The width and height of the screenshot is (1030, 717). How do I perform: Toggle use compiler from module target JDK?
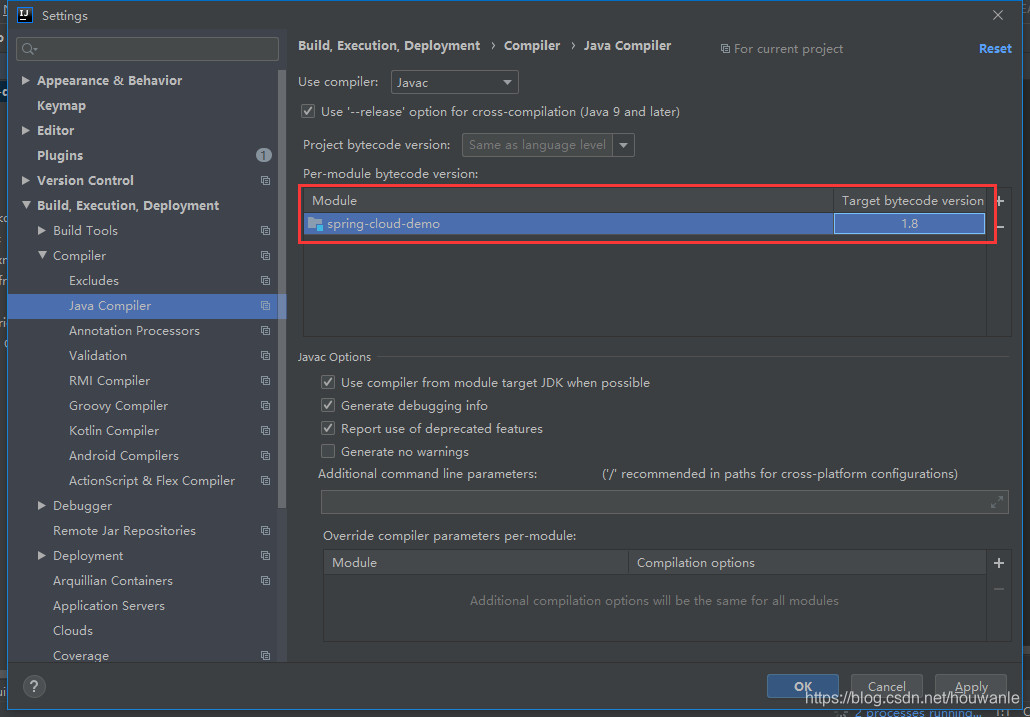[x=328, y=382]
